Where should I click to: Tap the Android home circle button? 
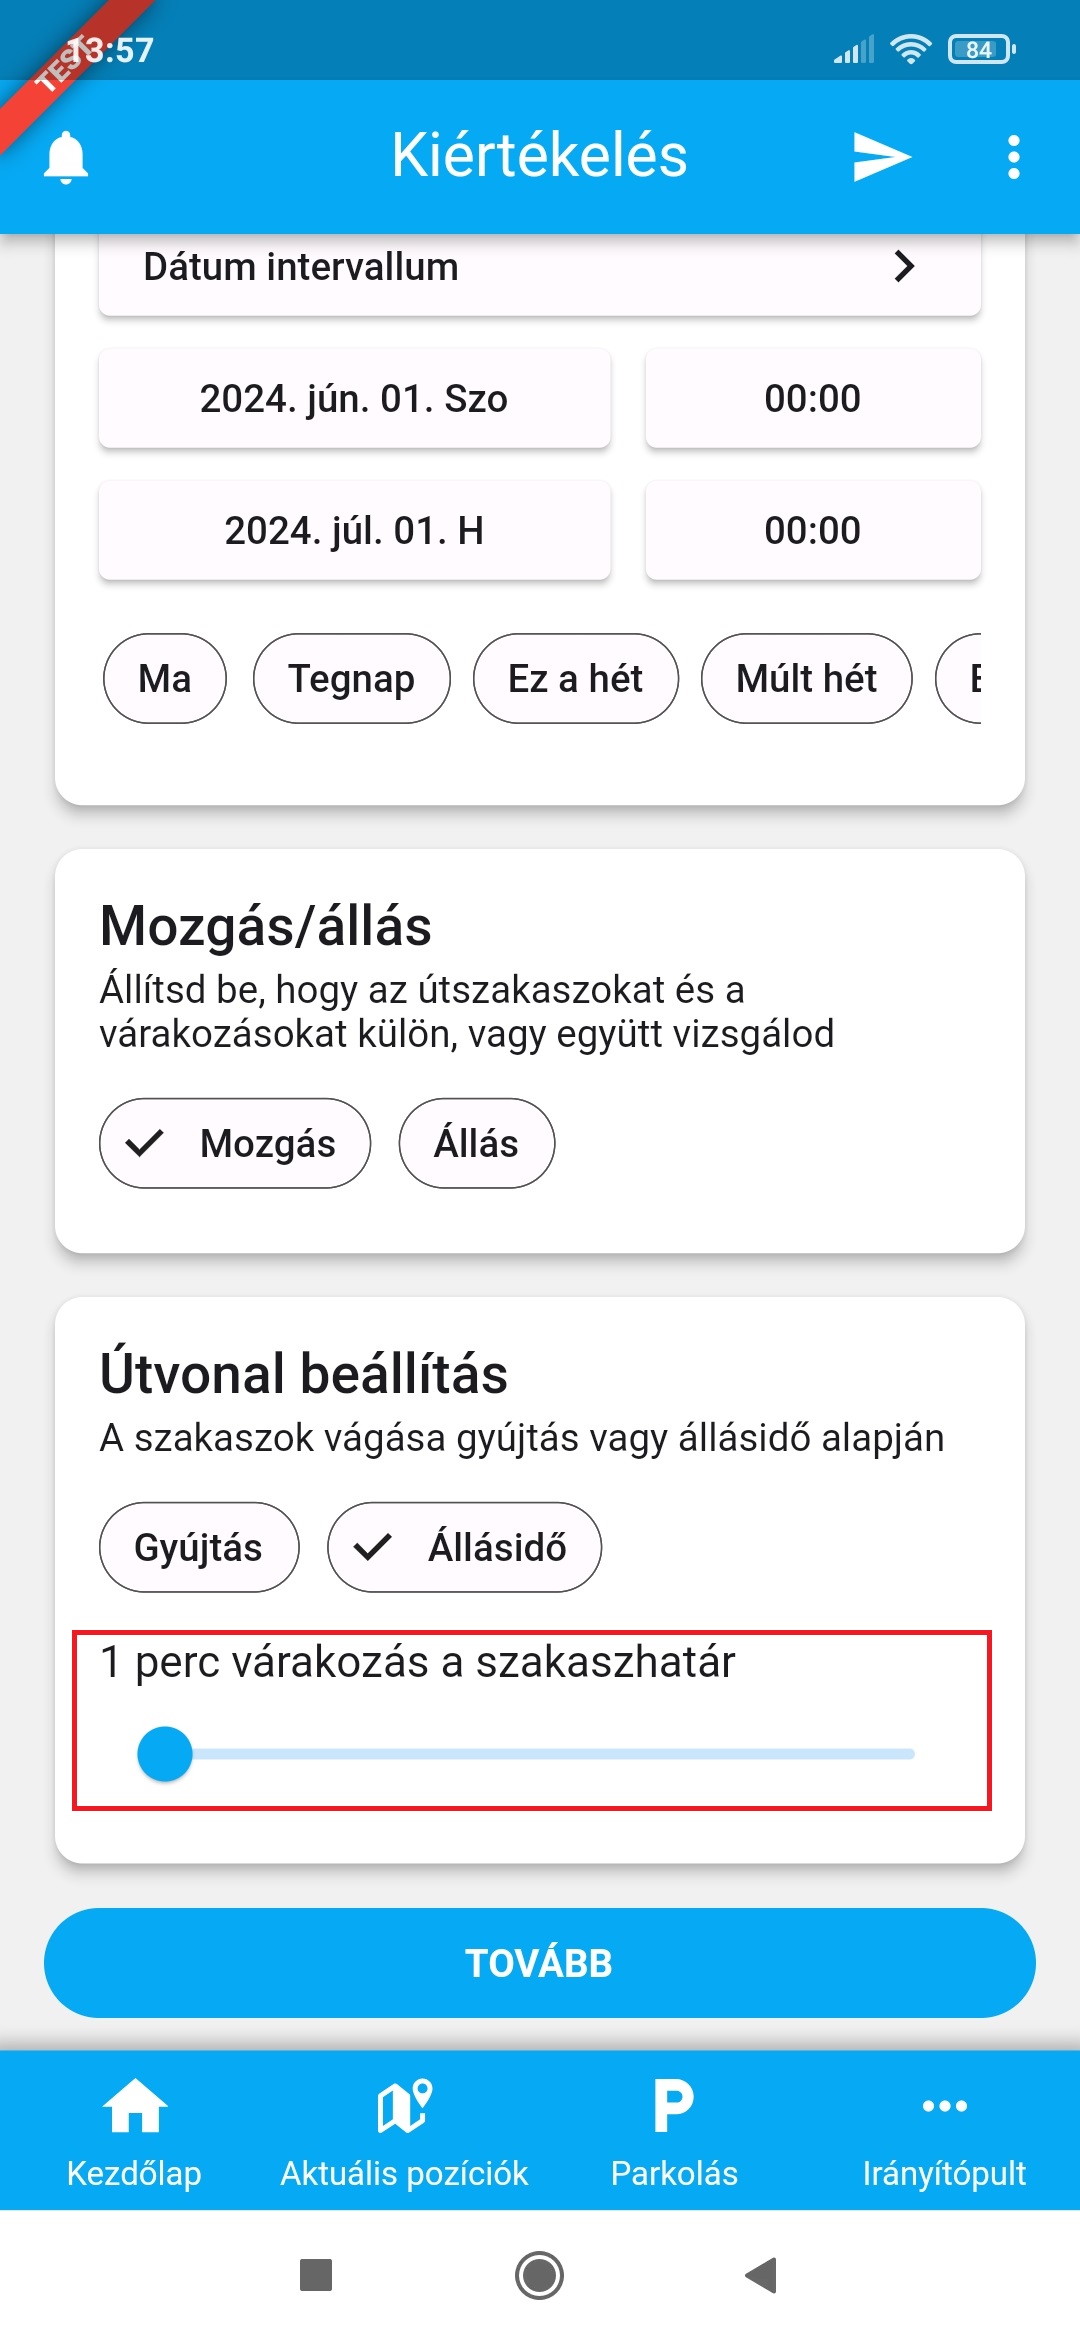click(x=539, y=2275)
